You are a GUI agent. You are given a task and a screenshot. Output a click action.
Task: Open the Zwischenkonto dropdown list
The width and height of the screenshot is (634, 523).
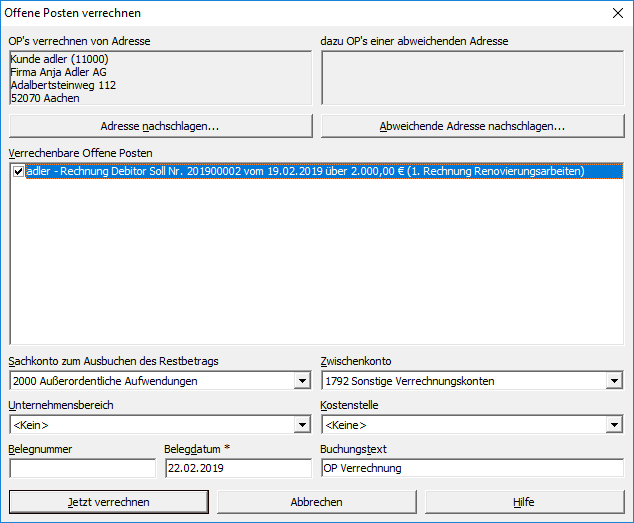point(615,381)
